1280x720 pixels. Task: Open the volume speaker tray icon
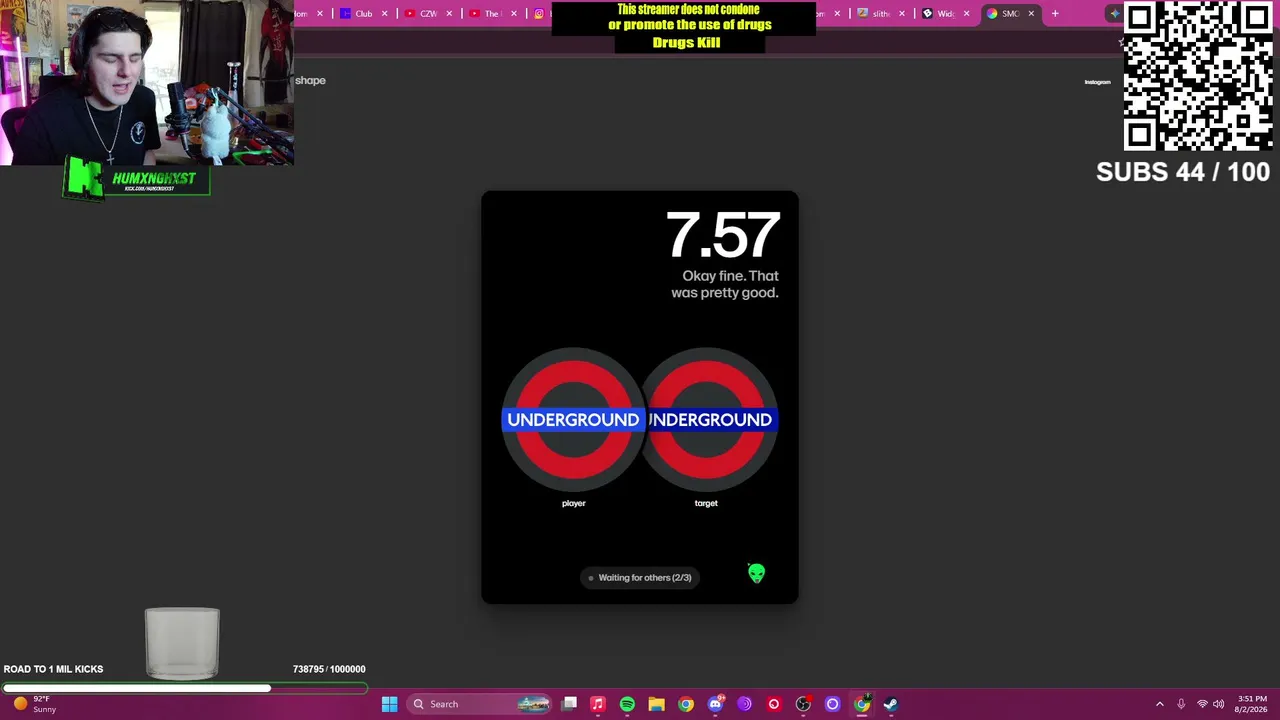click(1219, 704)
